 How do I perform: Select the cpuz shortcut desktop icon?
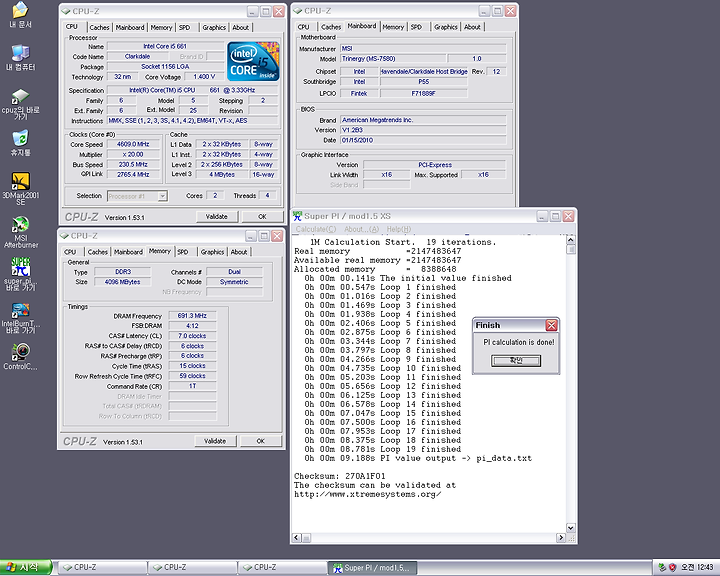pos(20,104)
